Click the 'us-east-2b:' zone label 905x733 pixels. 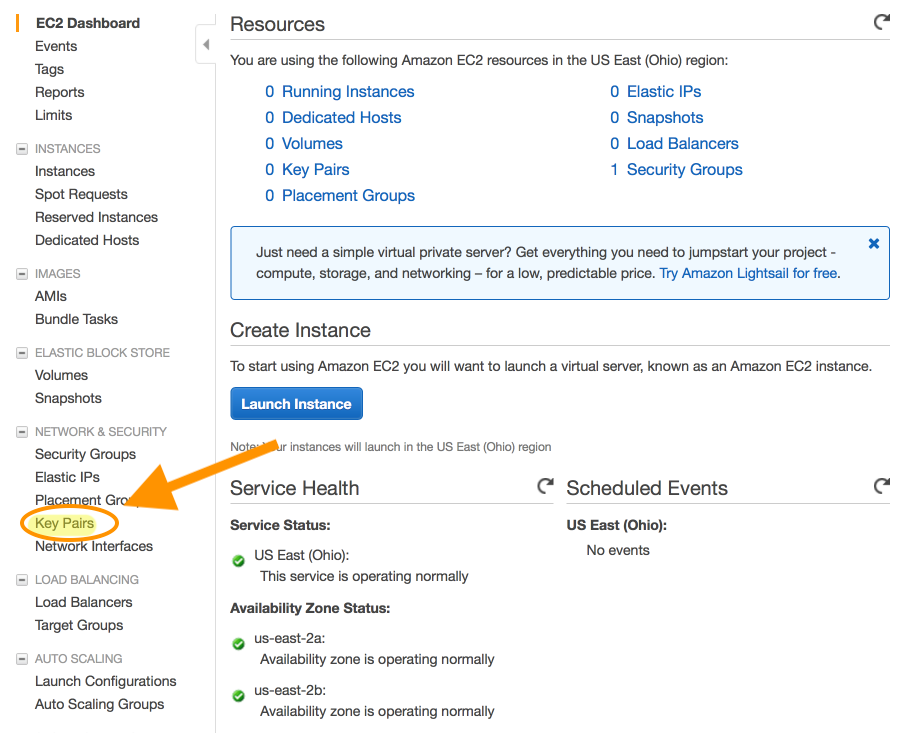point(290,690)
